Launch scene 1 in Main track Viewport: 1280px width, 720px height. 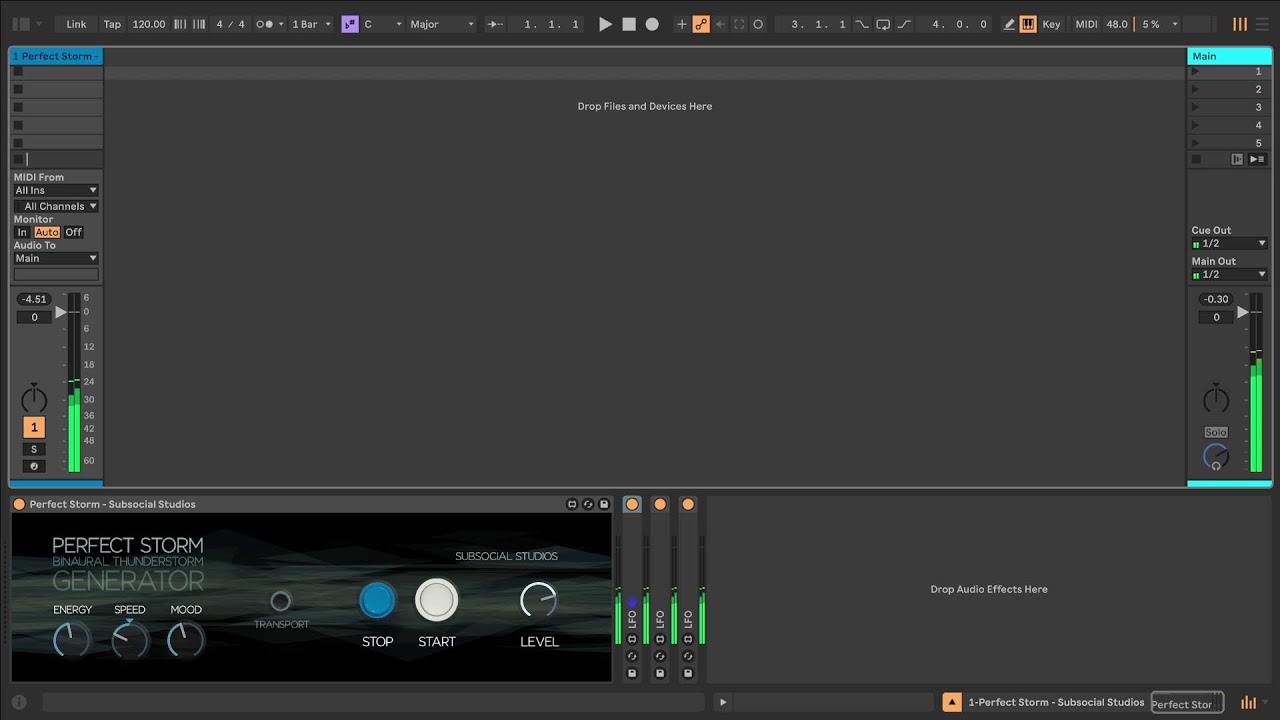(1195, 71)
